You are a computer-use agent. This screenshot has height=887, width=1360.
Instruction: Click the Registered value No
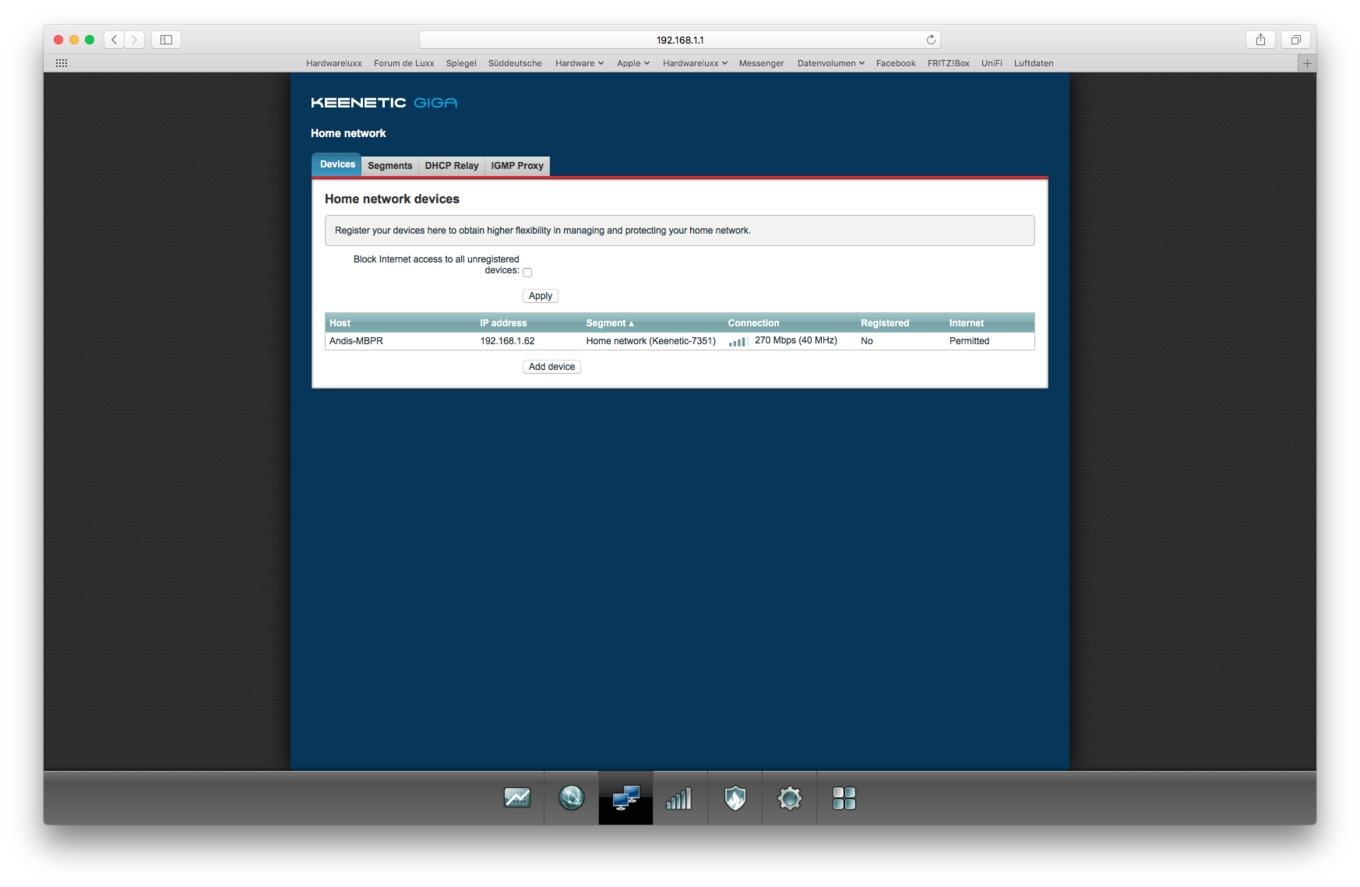[867, 341]
